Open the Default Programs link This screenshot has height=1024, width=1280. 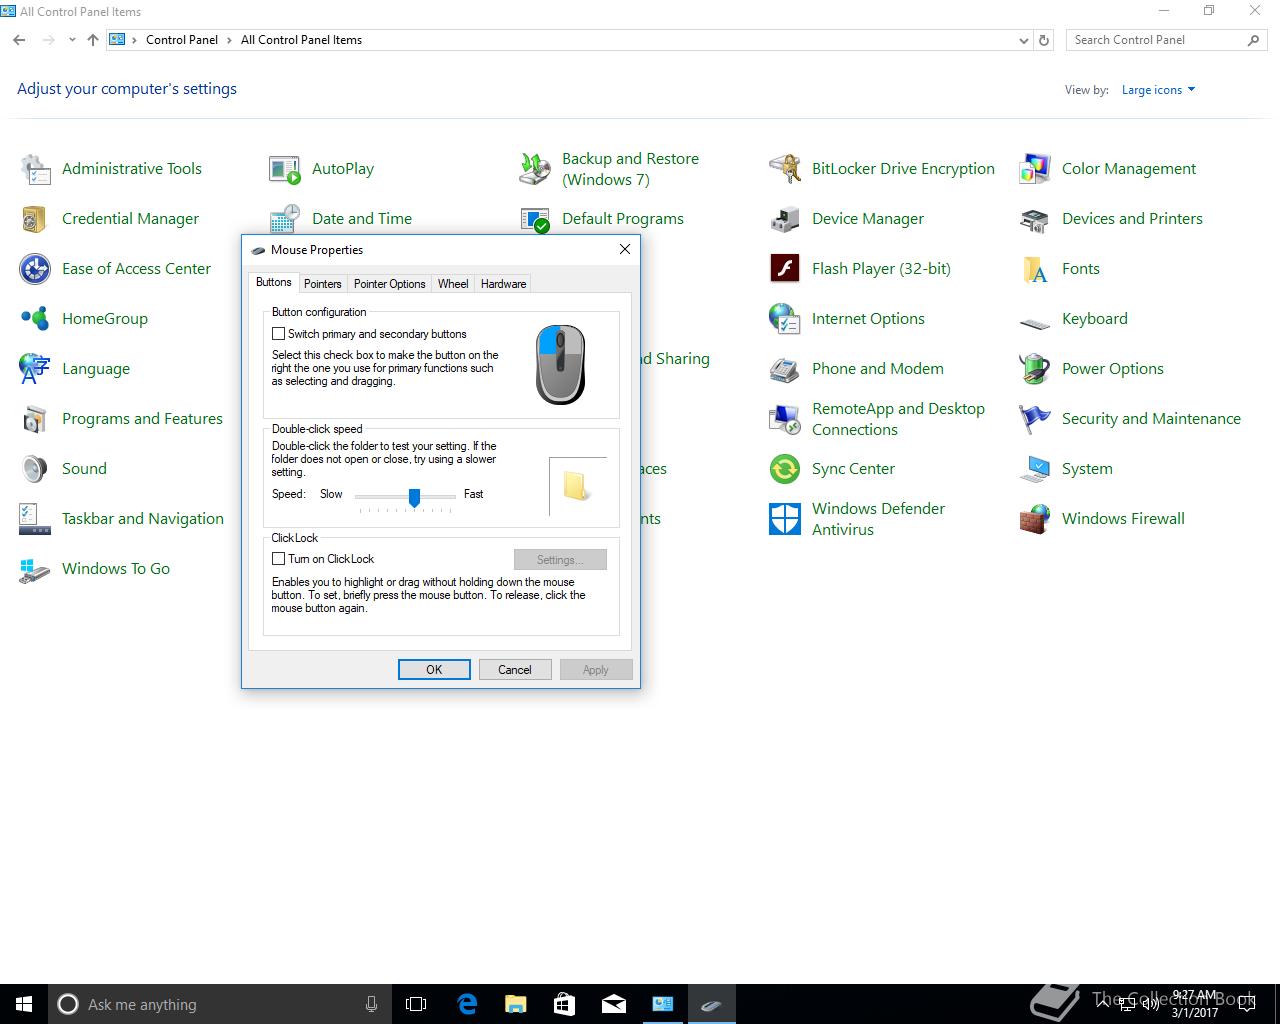623,219
